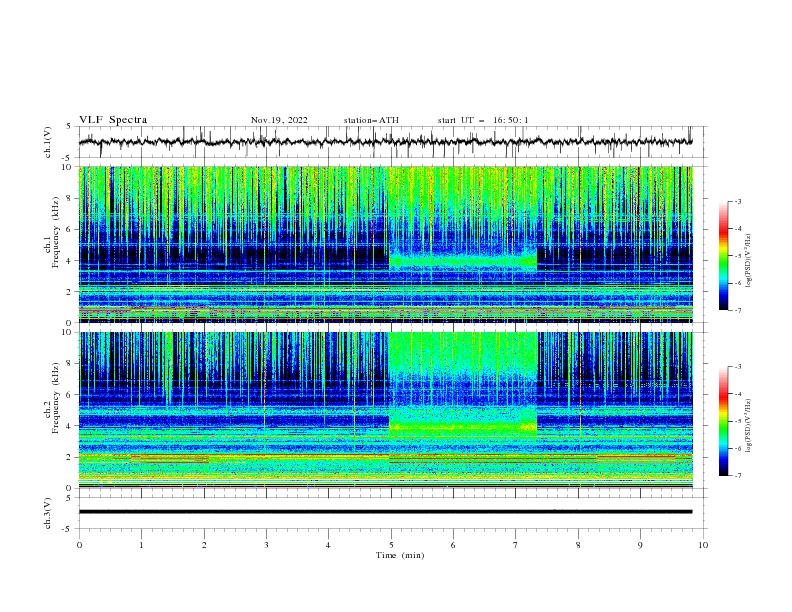Click time axis tick label "3"

pos(266,545)
